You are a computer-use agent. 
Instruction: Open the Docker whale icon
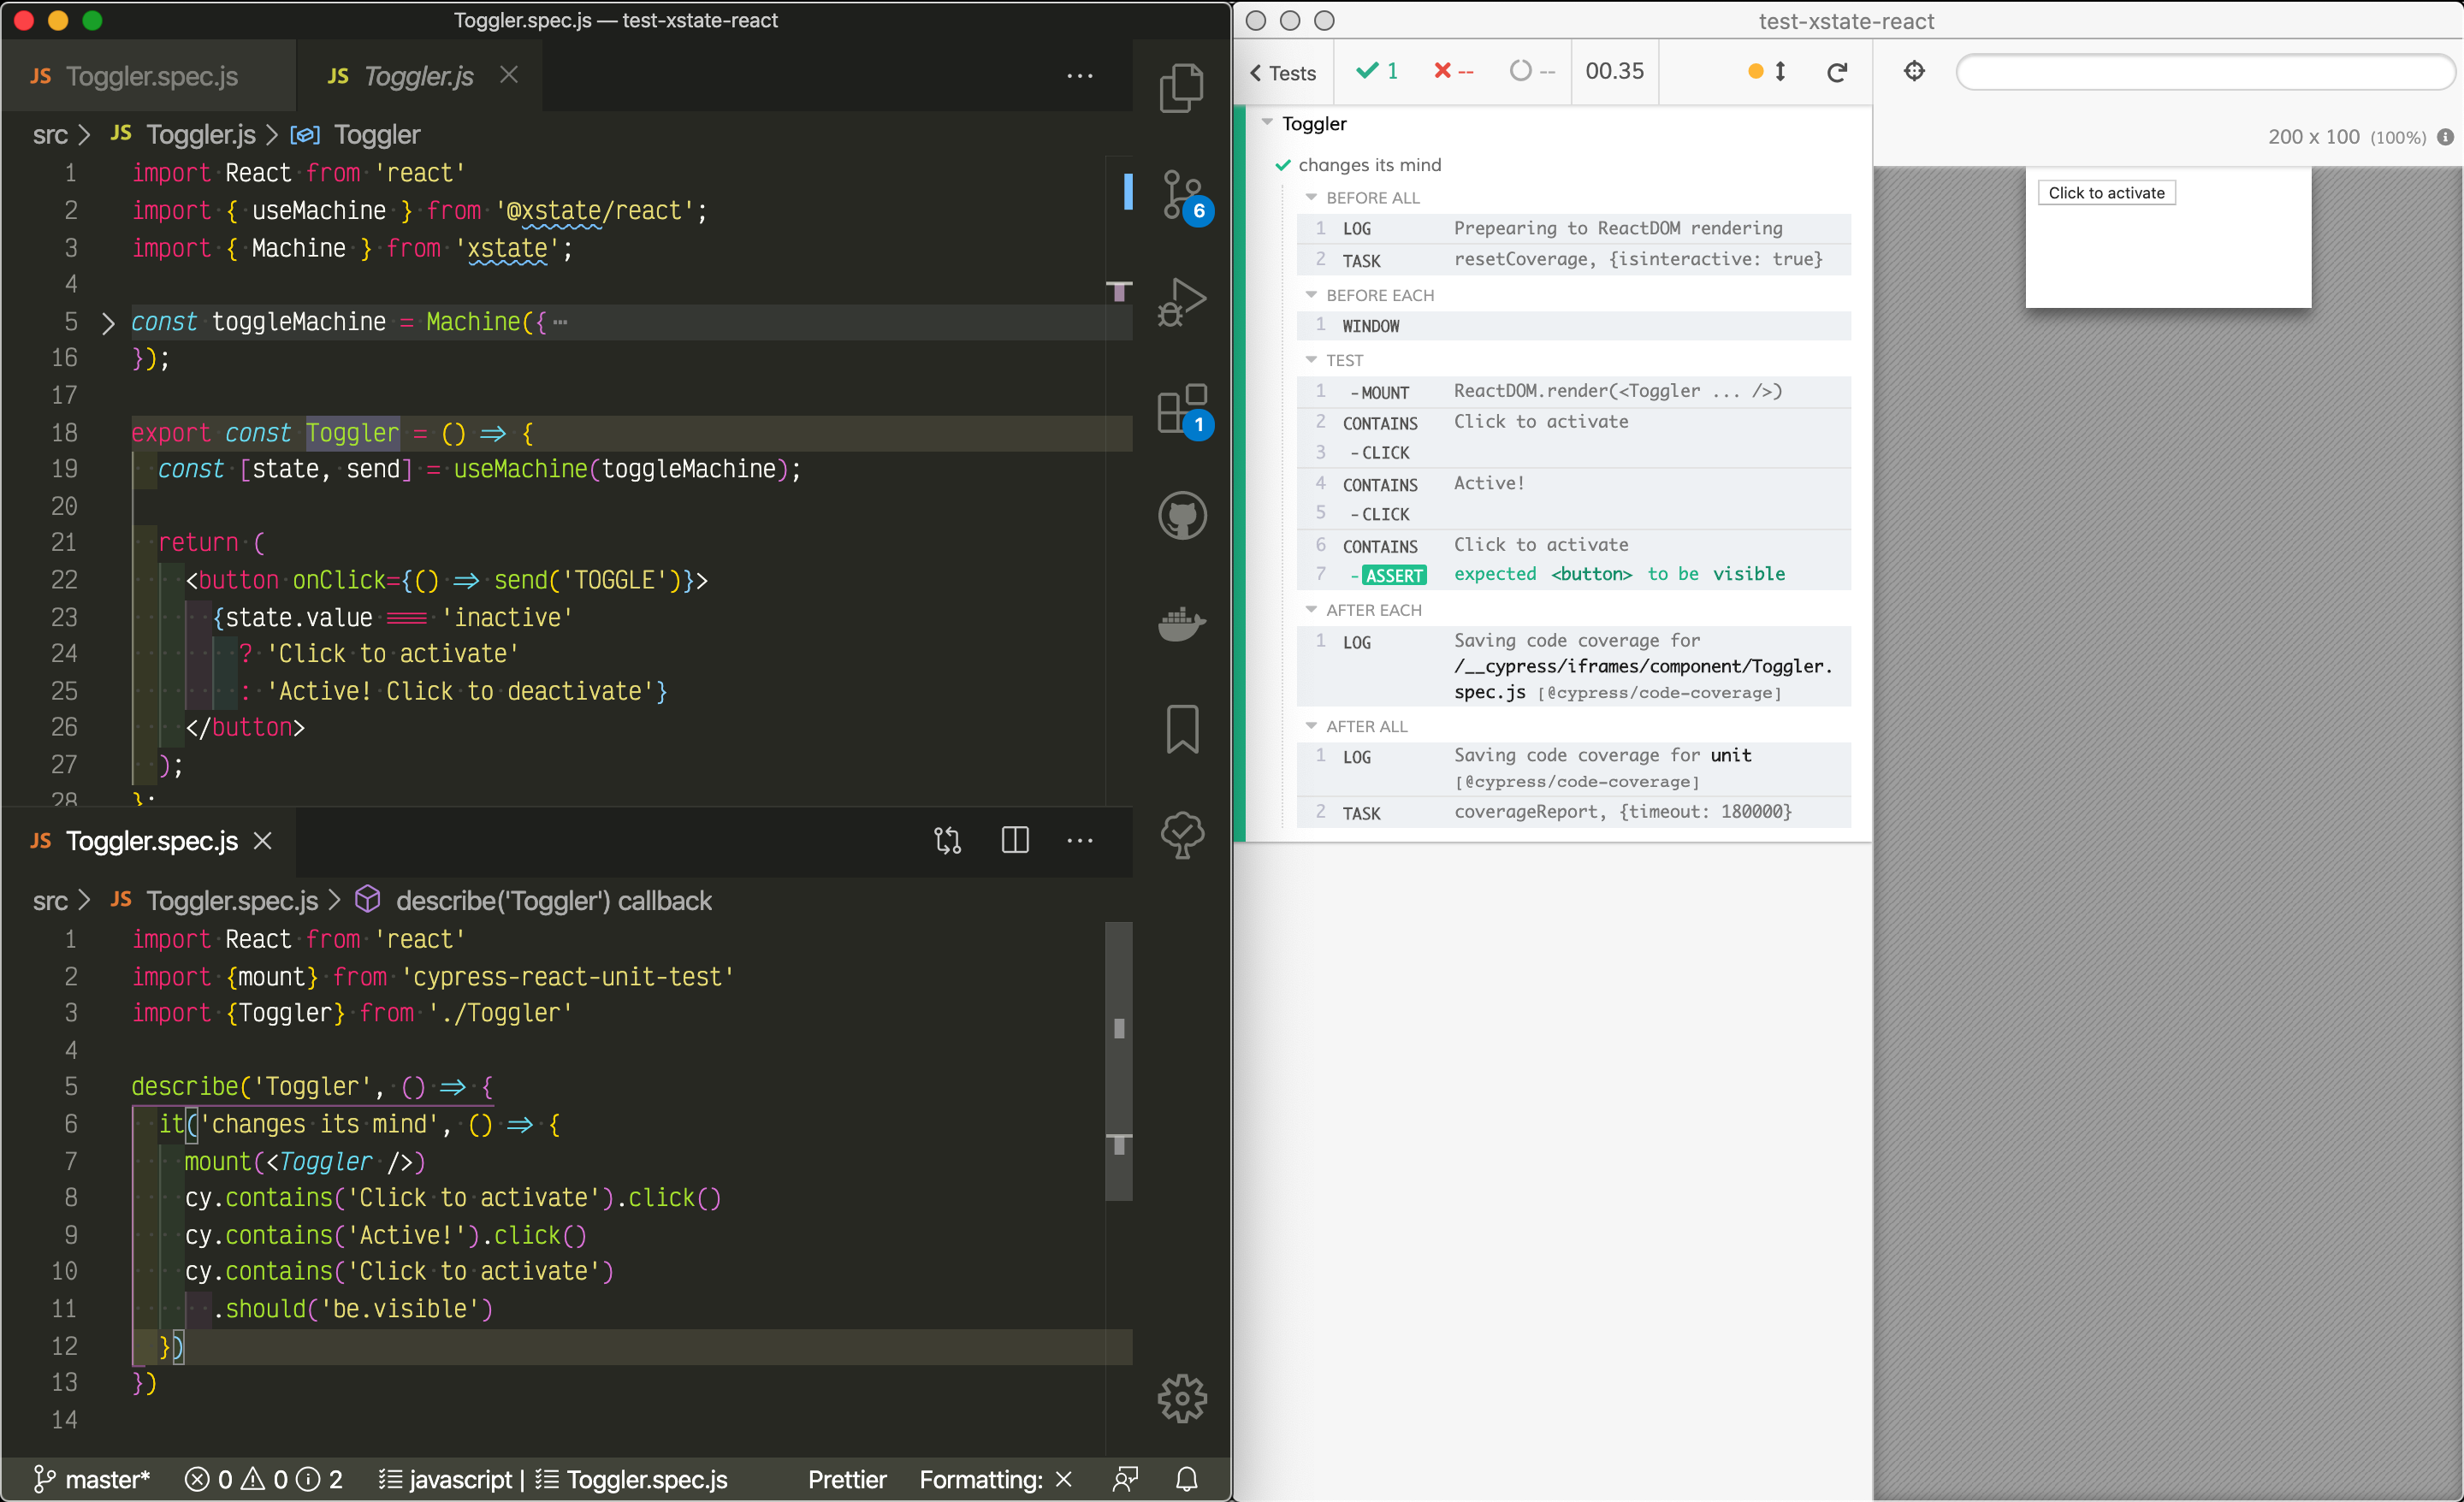(1182, 624)
